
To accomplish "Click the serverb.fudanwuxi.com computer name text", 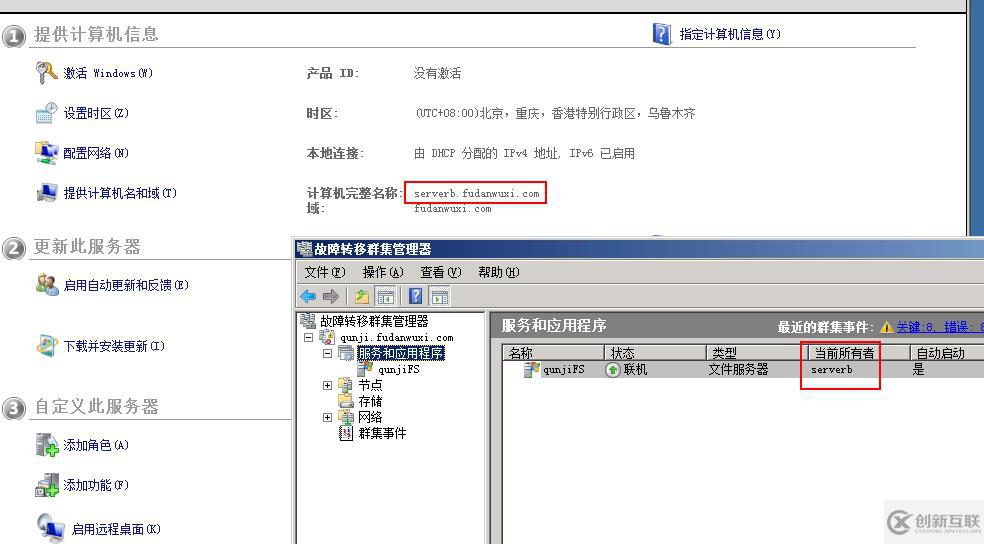I will click(476, 193).
